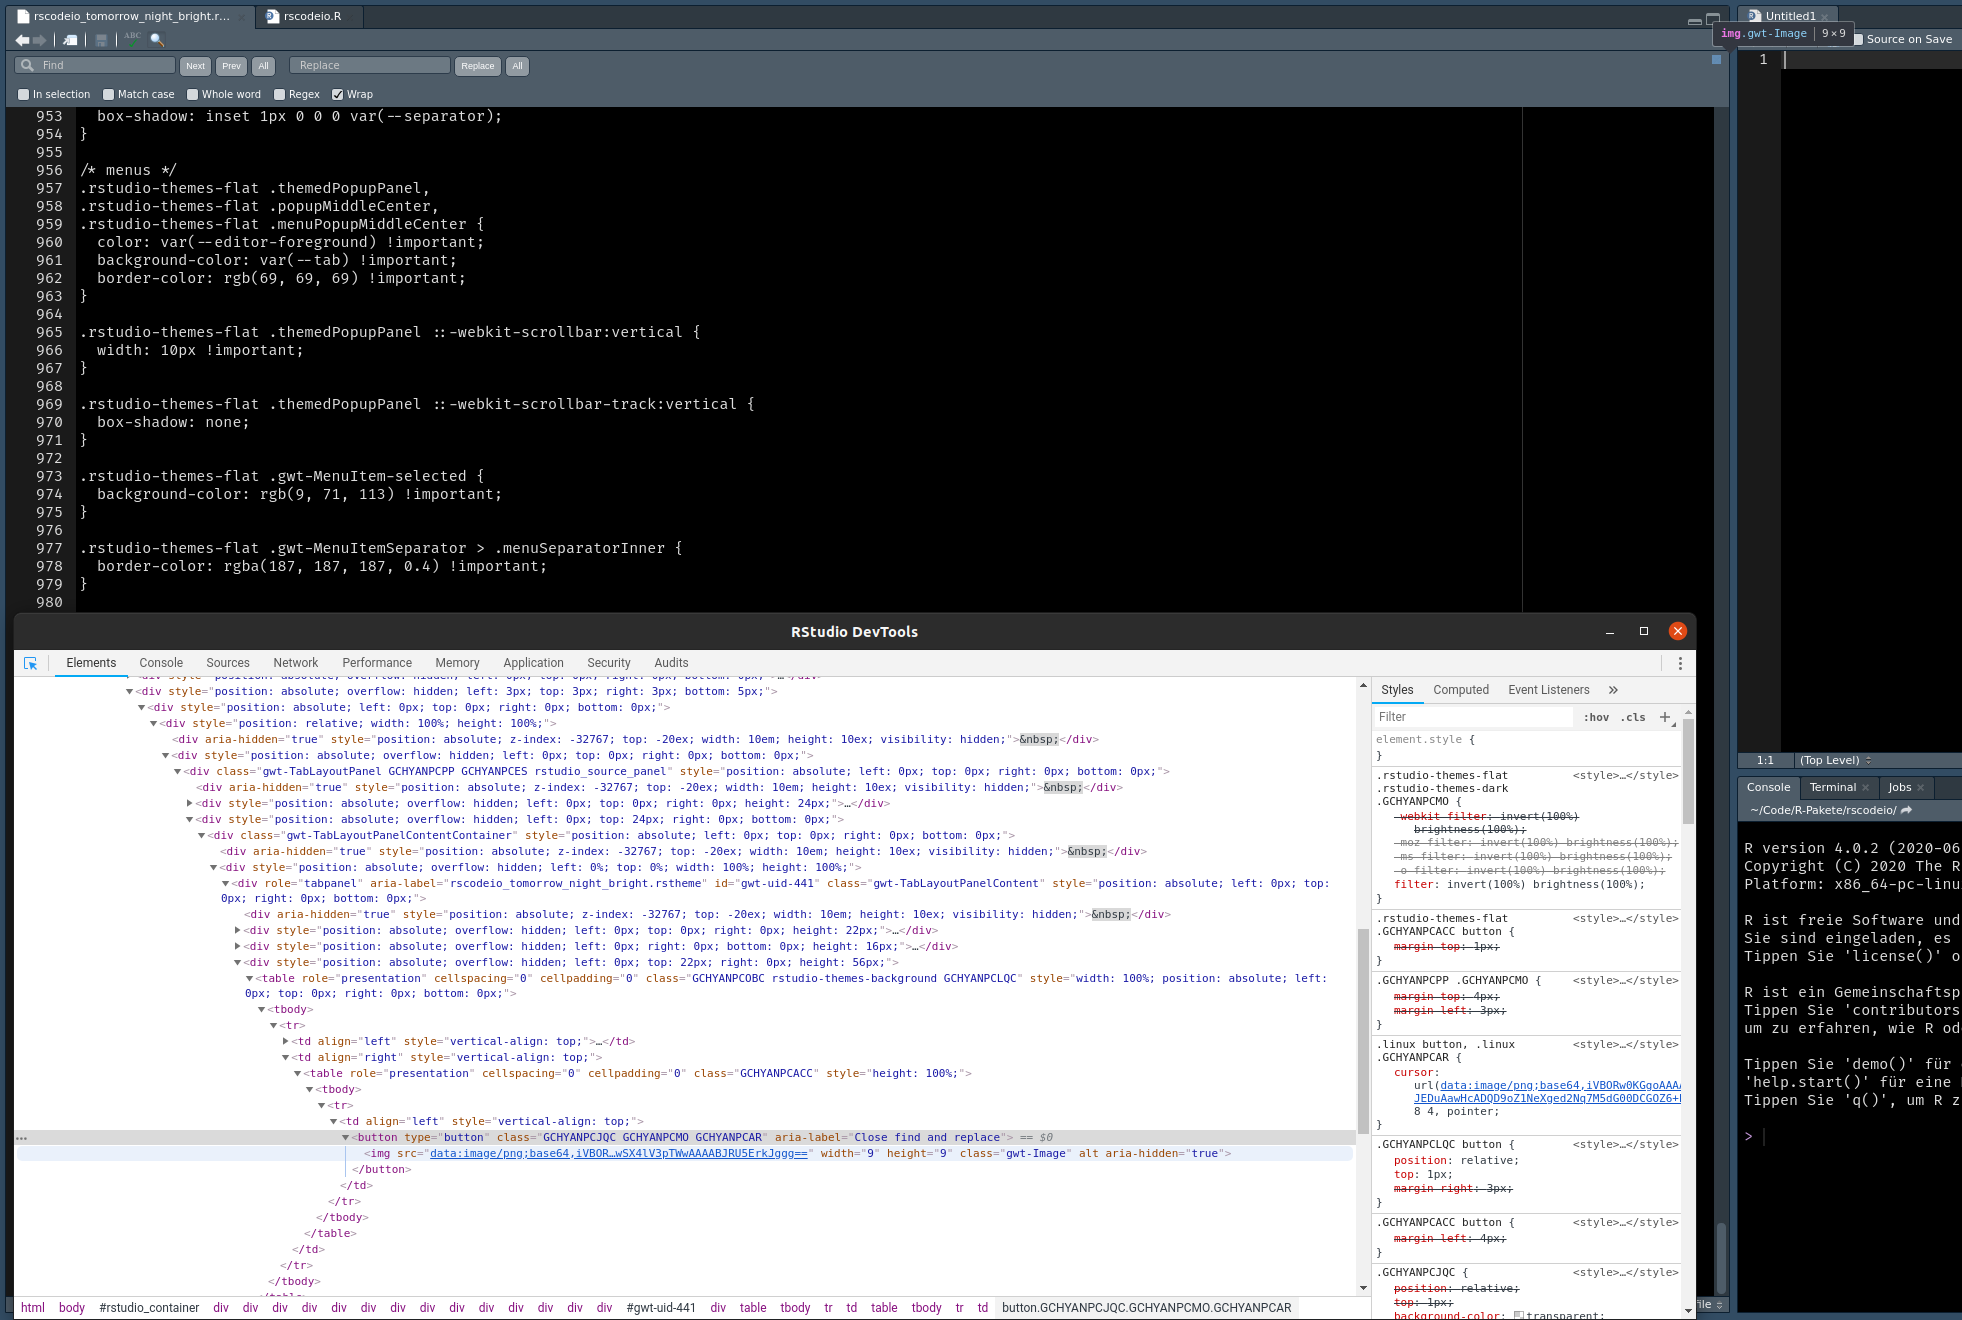Enable the Match case checkbox

pyautogui.click(x=108, y=94)
